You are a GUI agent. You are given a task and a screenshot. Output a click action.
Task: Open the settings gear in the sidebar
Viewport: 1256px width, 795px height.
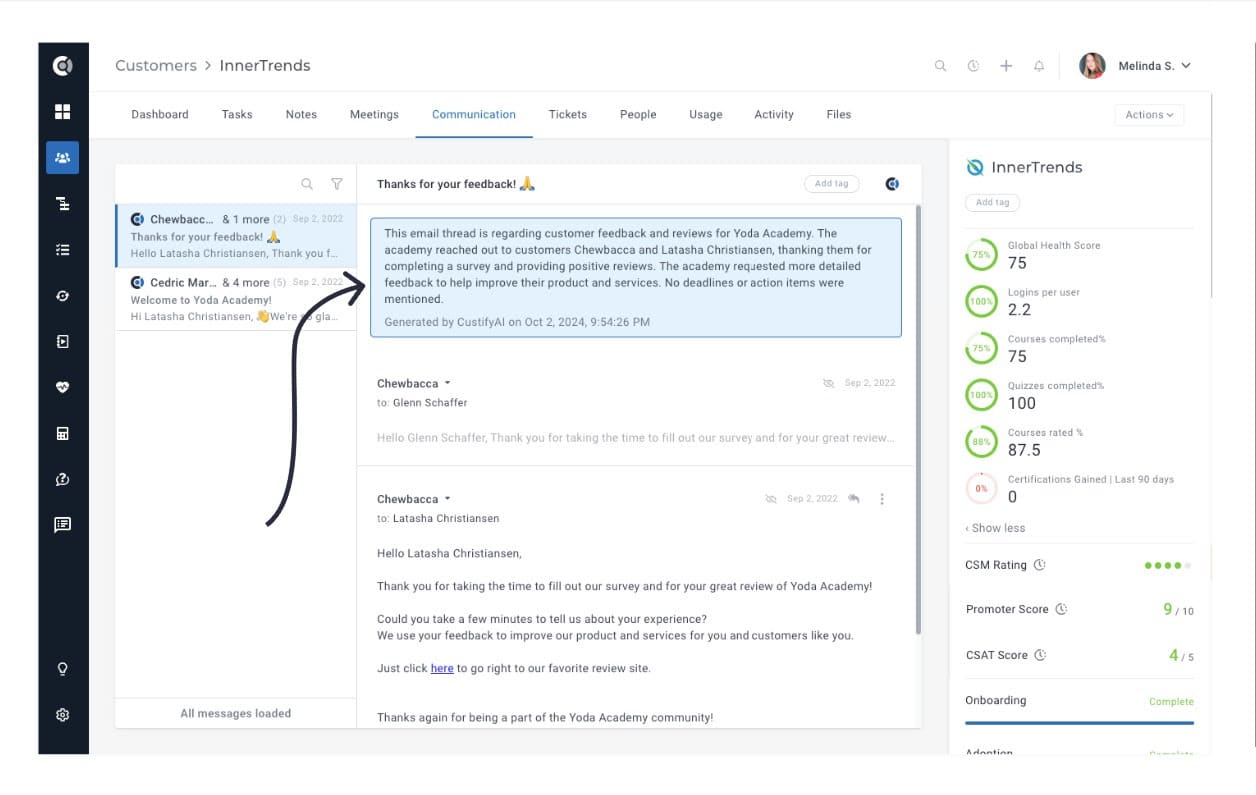(x=62, y=715)
